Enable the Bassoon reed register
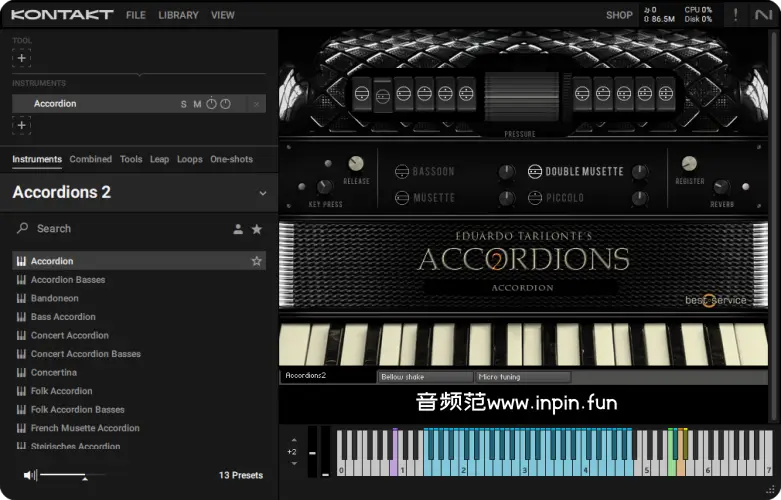Image resolution: width=781 pixels, height=500 pixels. point(402,171)
